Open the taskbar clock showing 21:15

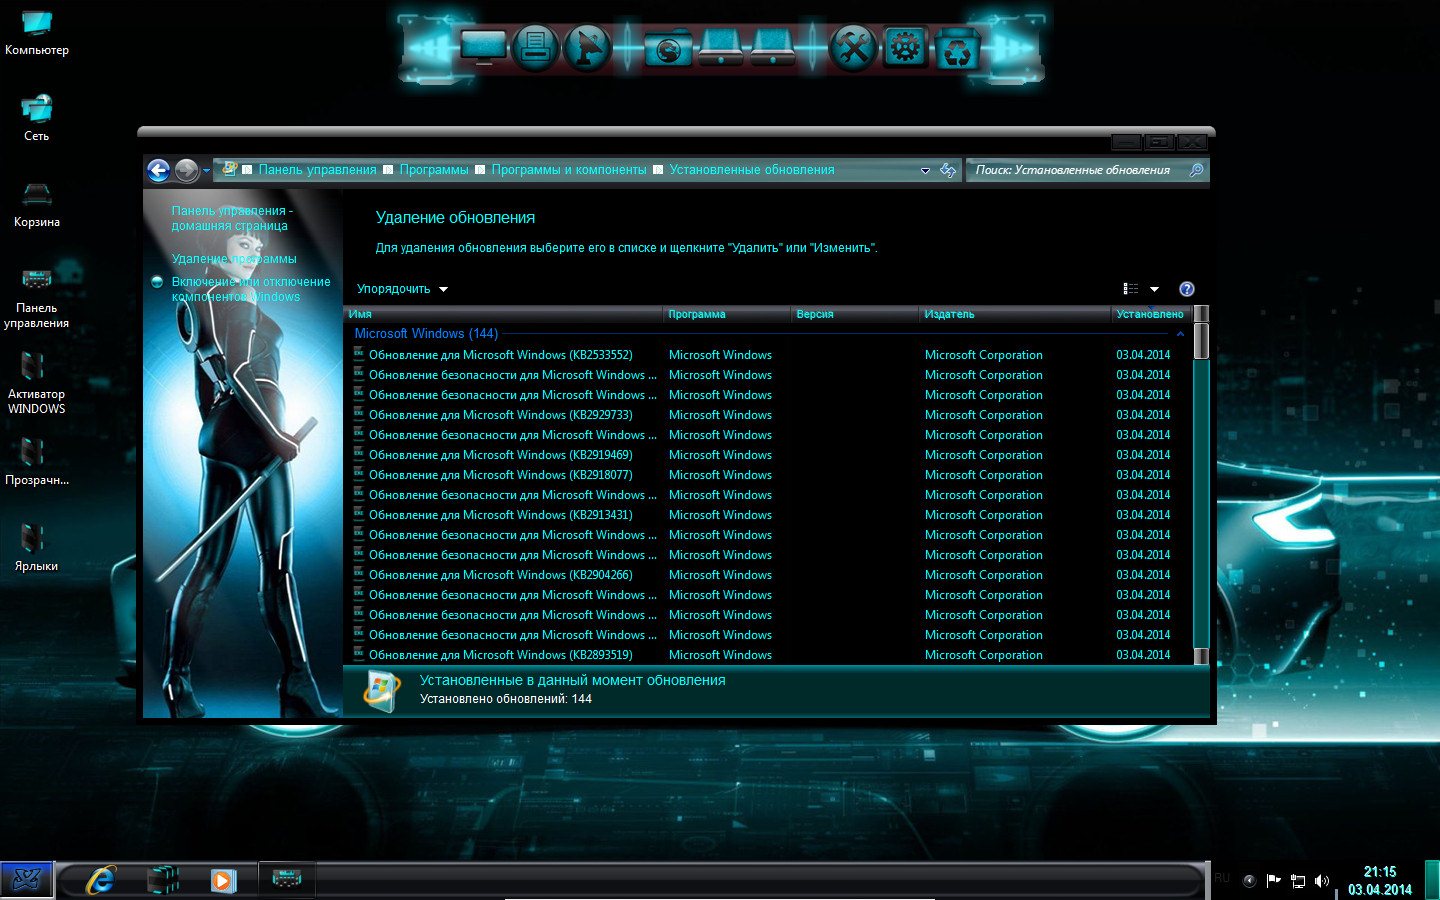1379,880
